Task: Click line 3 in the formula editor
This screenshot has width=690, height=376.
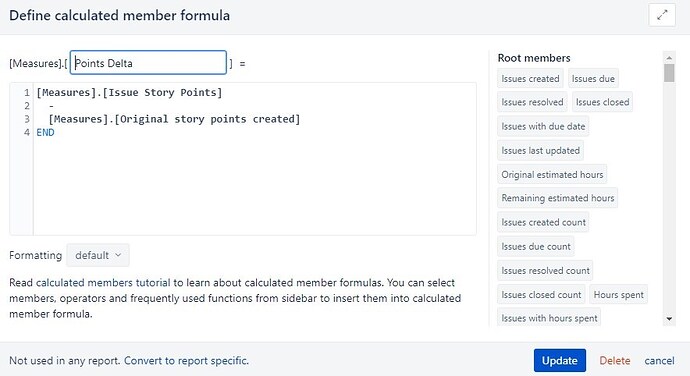Action: tap(174, 119)
